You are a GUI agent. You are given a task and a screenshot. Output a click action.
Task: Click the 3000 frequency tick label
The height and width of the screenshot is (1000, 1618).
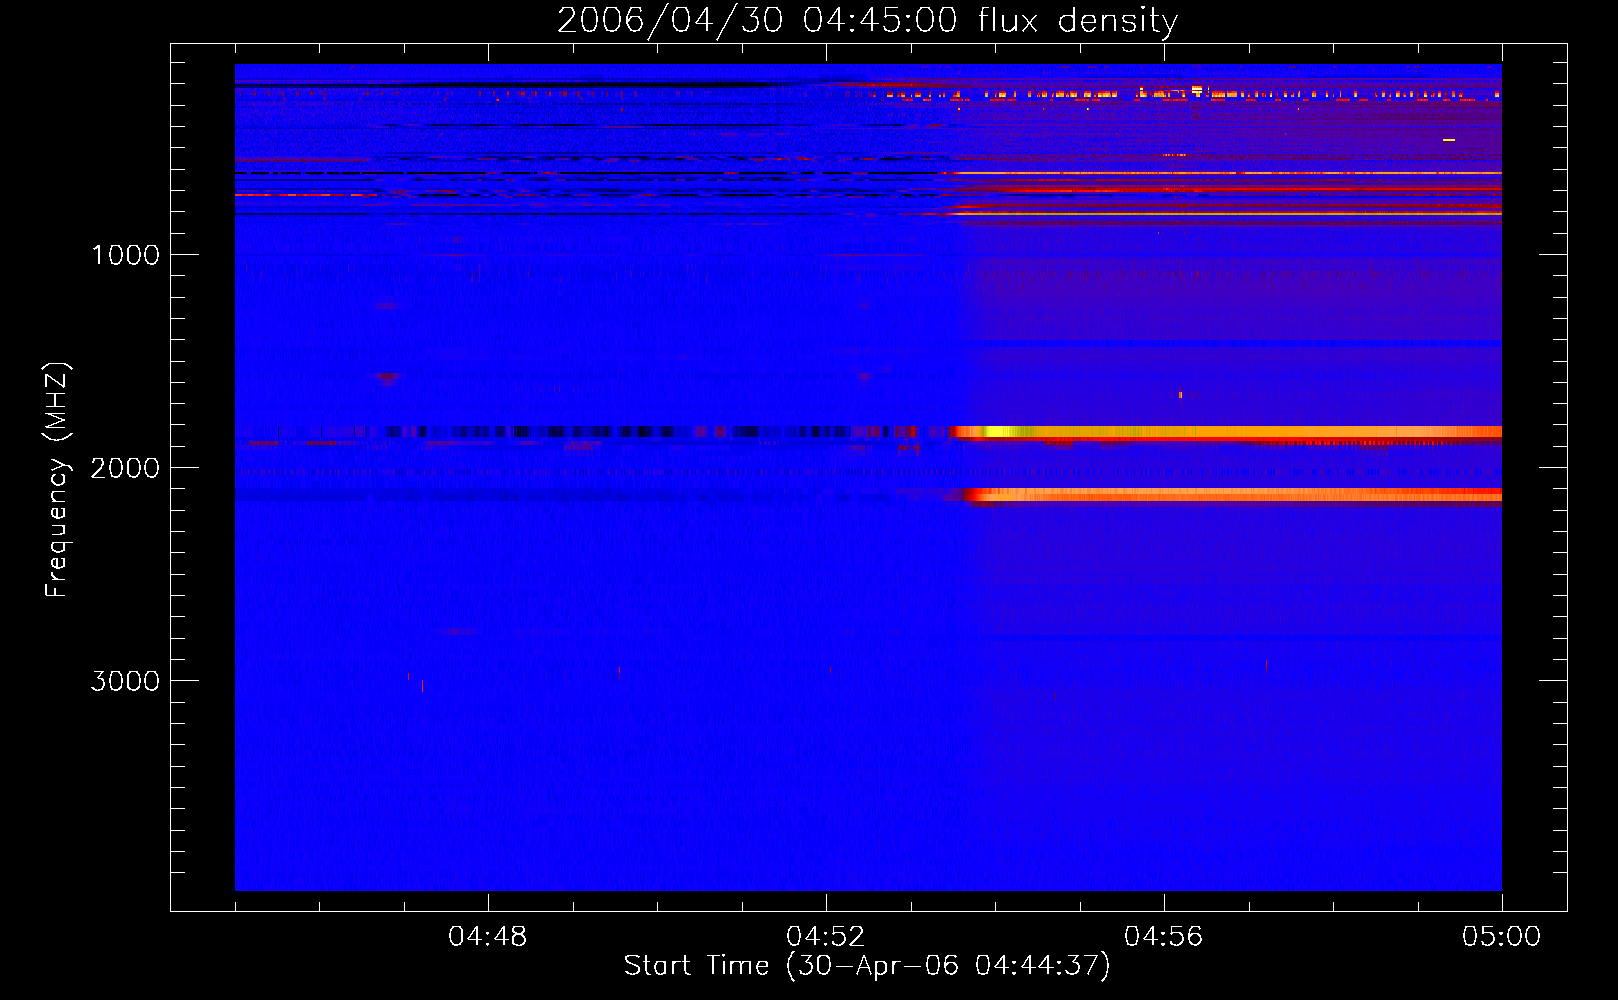125,681
